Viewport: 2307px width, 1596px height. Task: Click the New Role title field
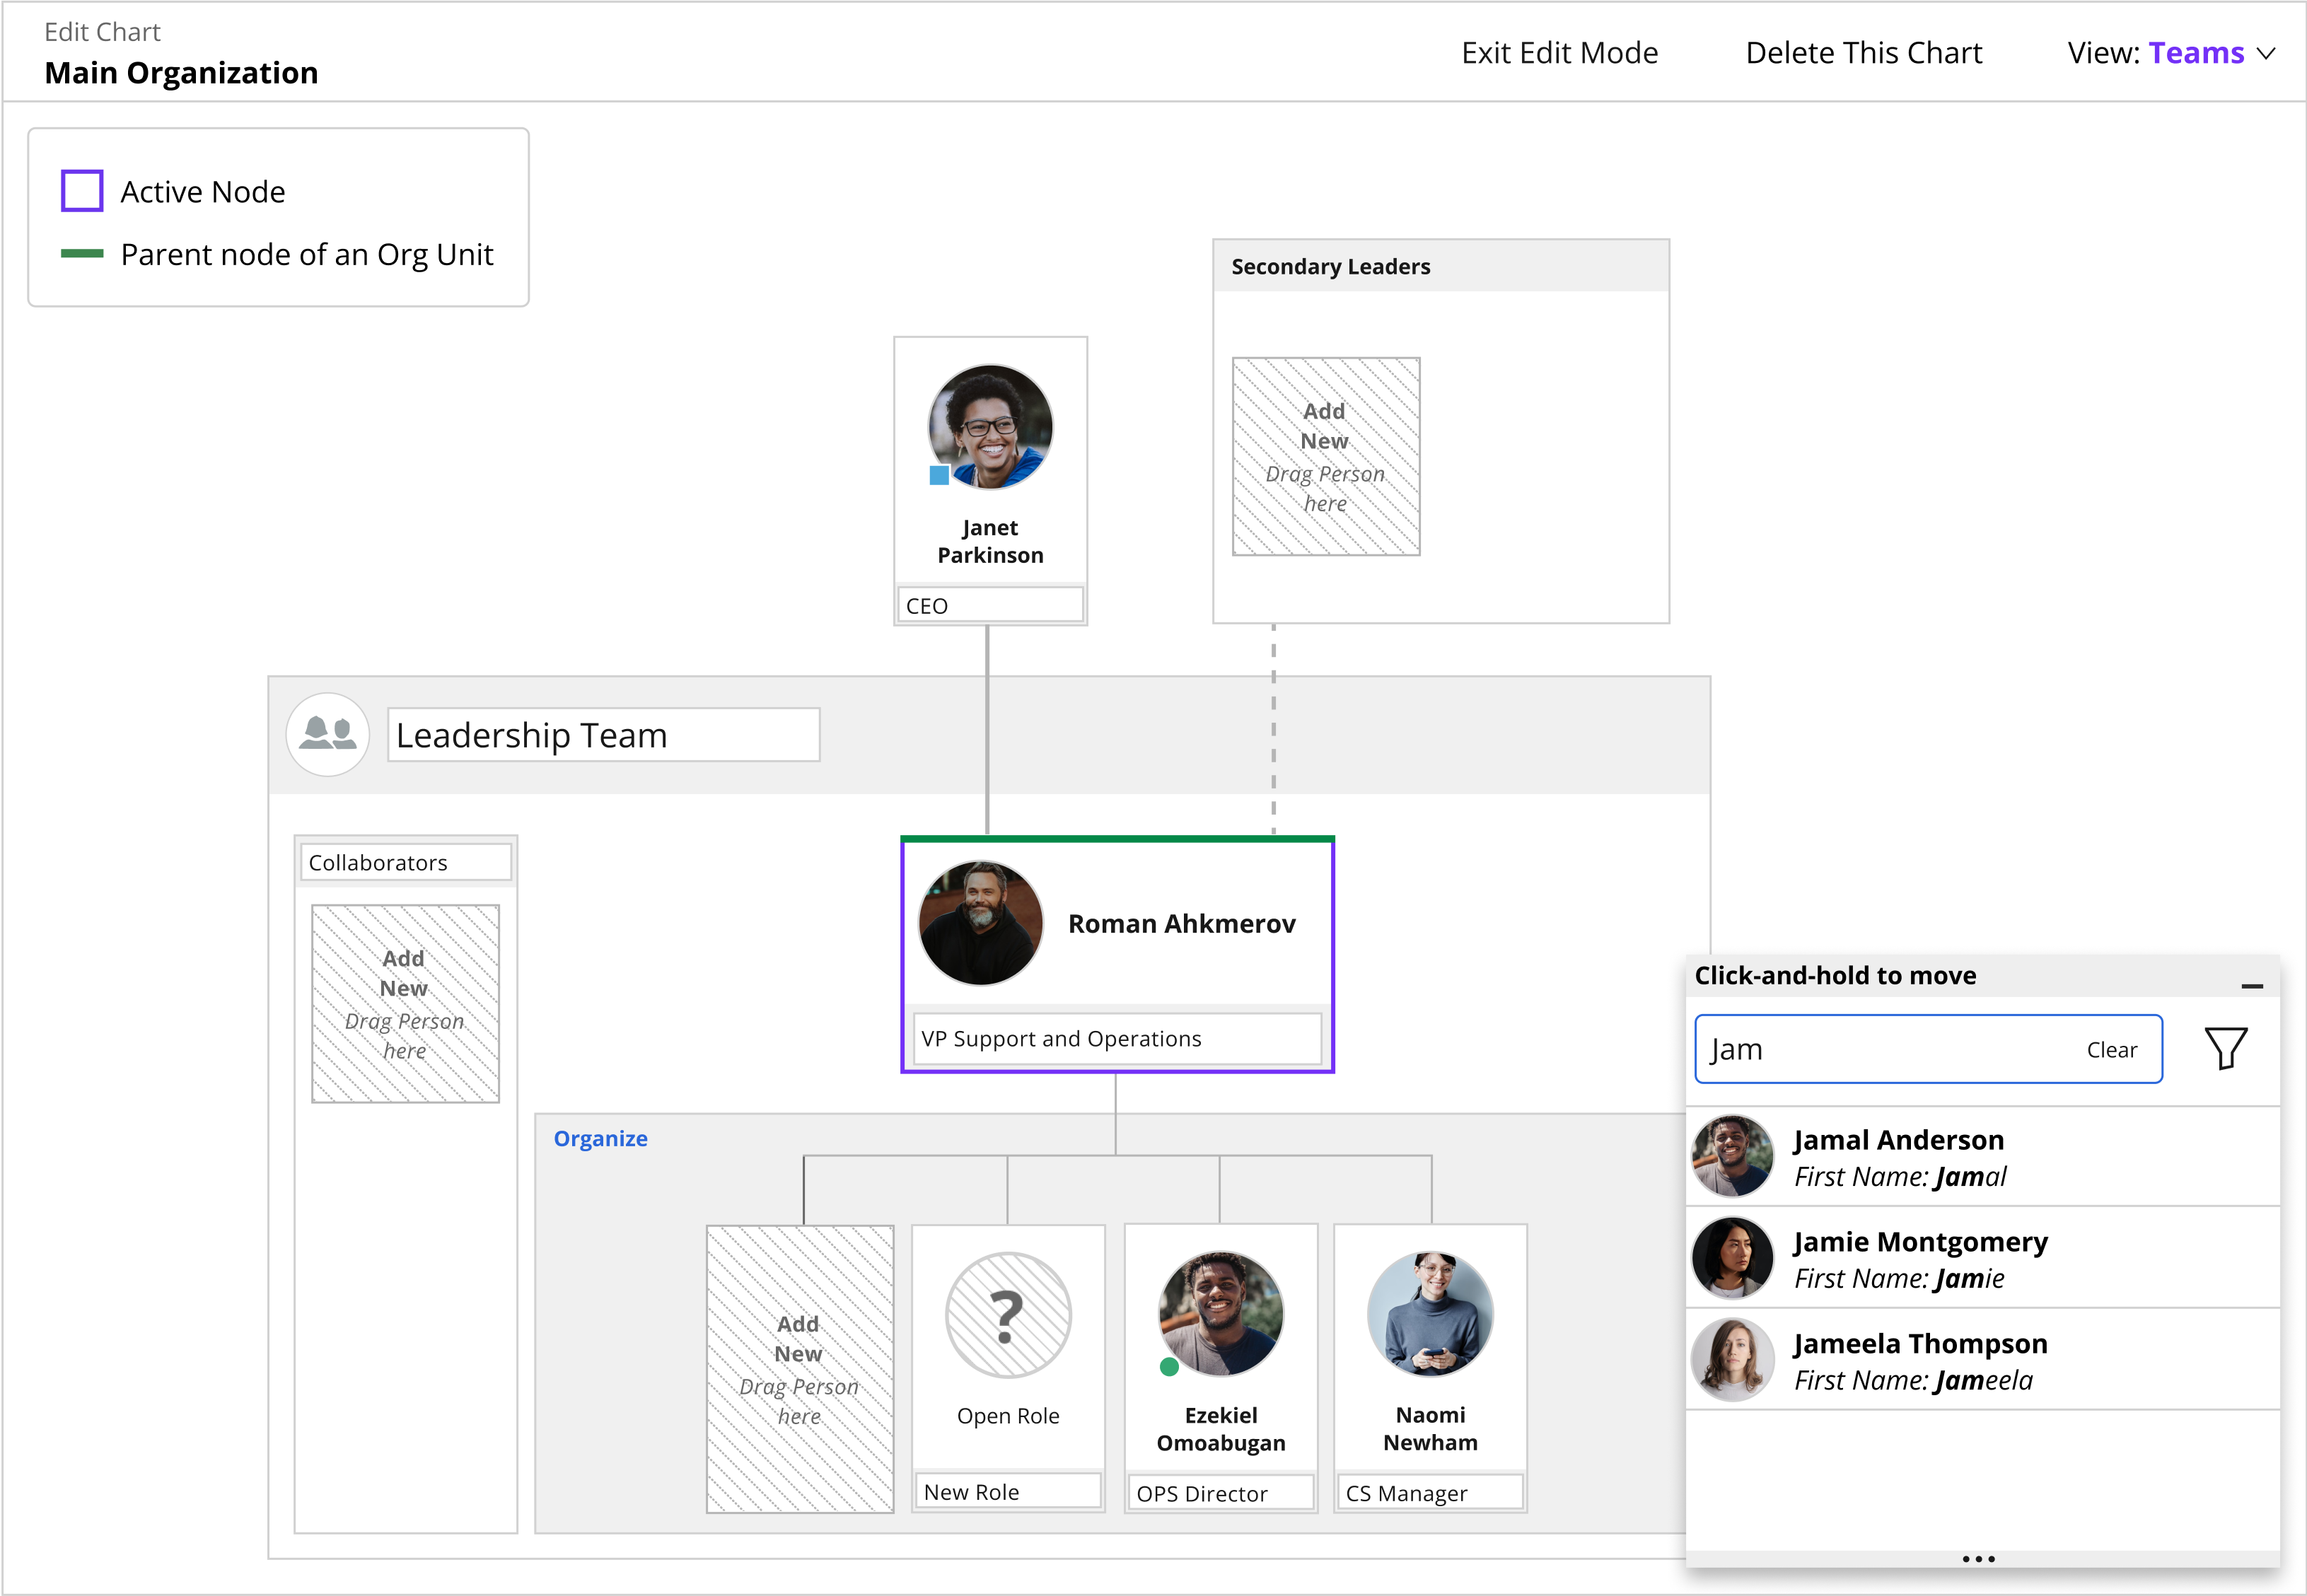click(x=1007, y=1491)
